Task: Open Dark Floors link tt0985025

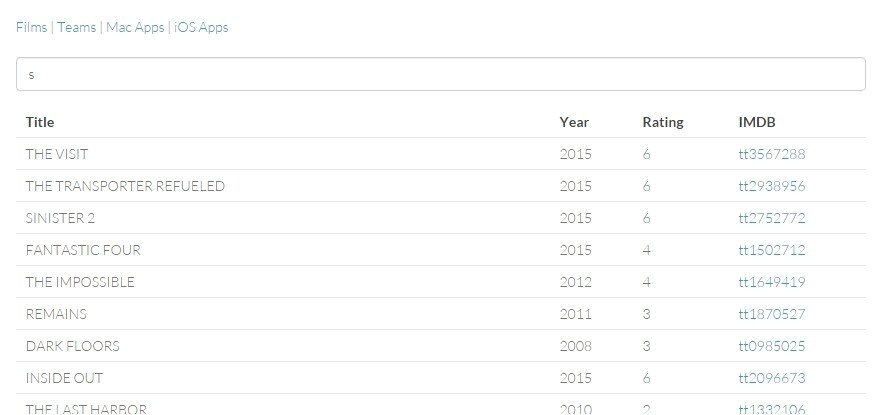Action: 771,346
